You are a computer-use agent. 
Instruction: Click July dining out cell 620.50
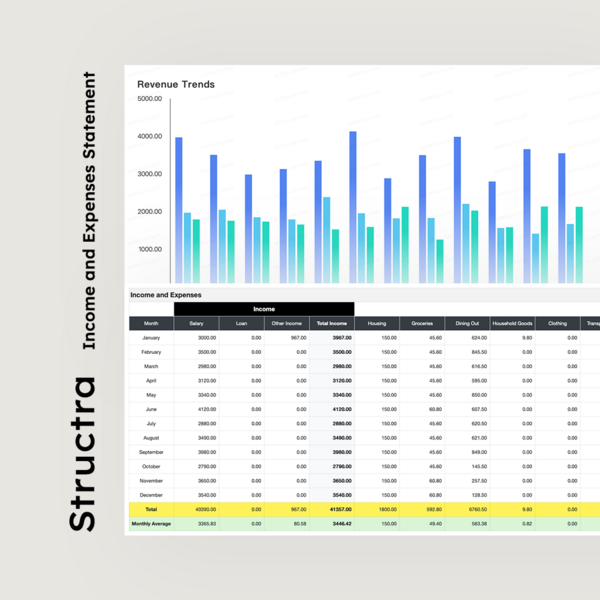click(x=467, y=424)
